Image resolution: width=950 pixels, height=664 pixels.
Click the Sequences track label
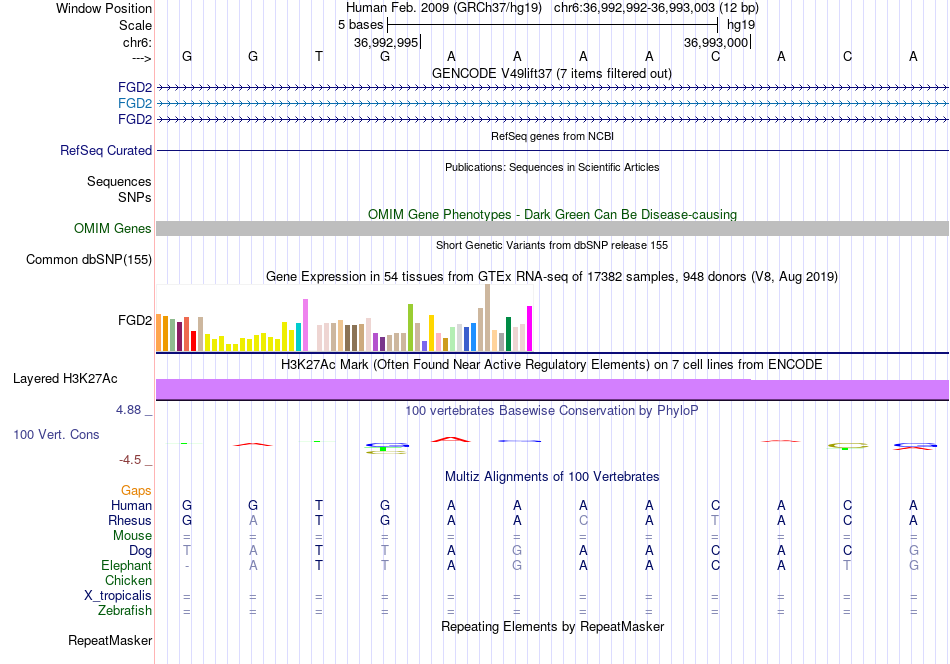[x=119, y=181]
